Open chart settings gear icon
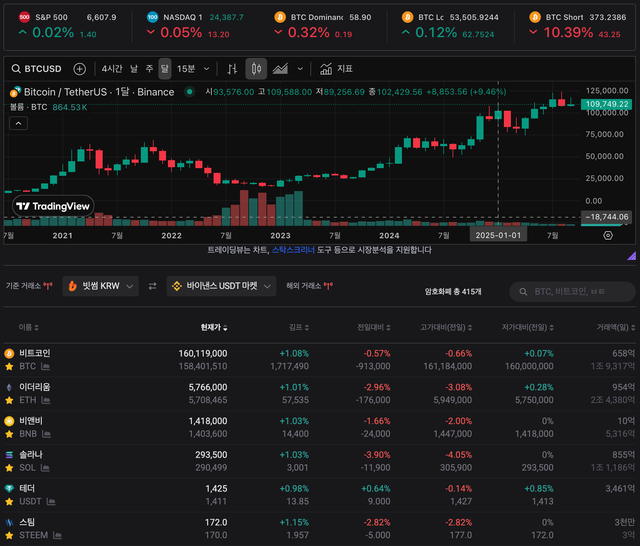 point(607,236)
